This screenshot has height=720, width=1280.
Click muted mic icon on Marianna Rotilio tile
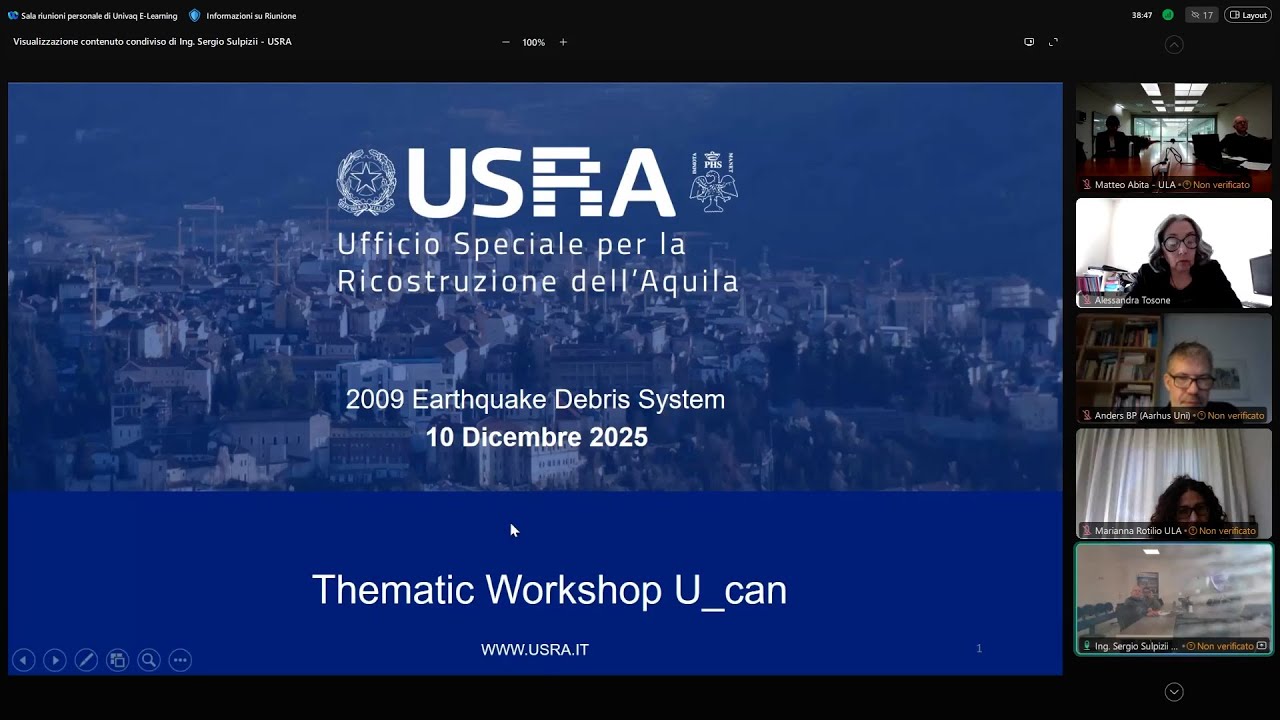1087,531
